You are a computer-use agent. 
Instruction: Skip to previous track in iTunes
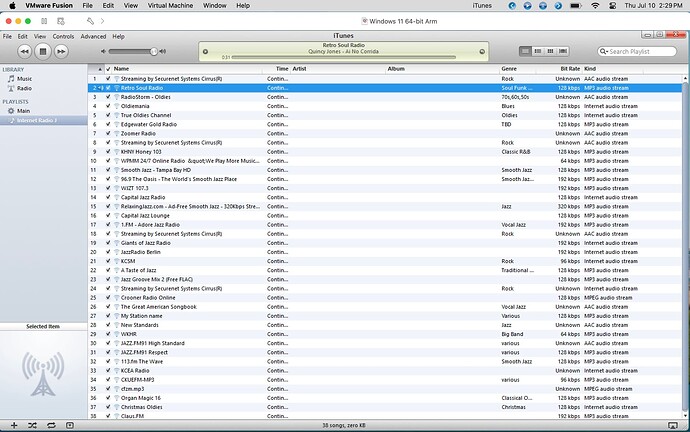tap(25, 51)
